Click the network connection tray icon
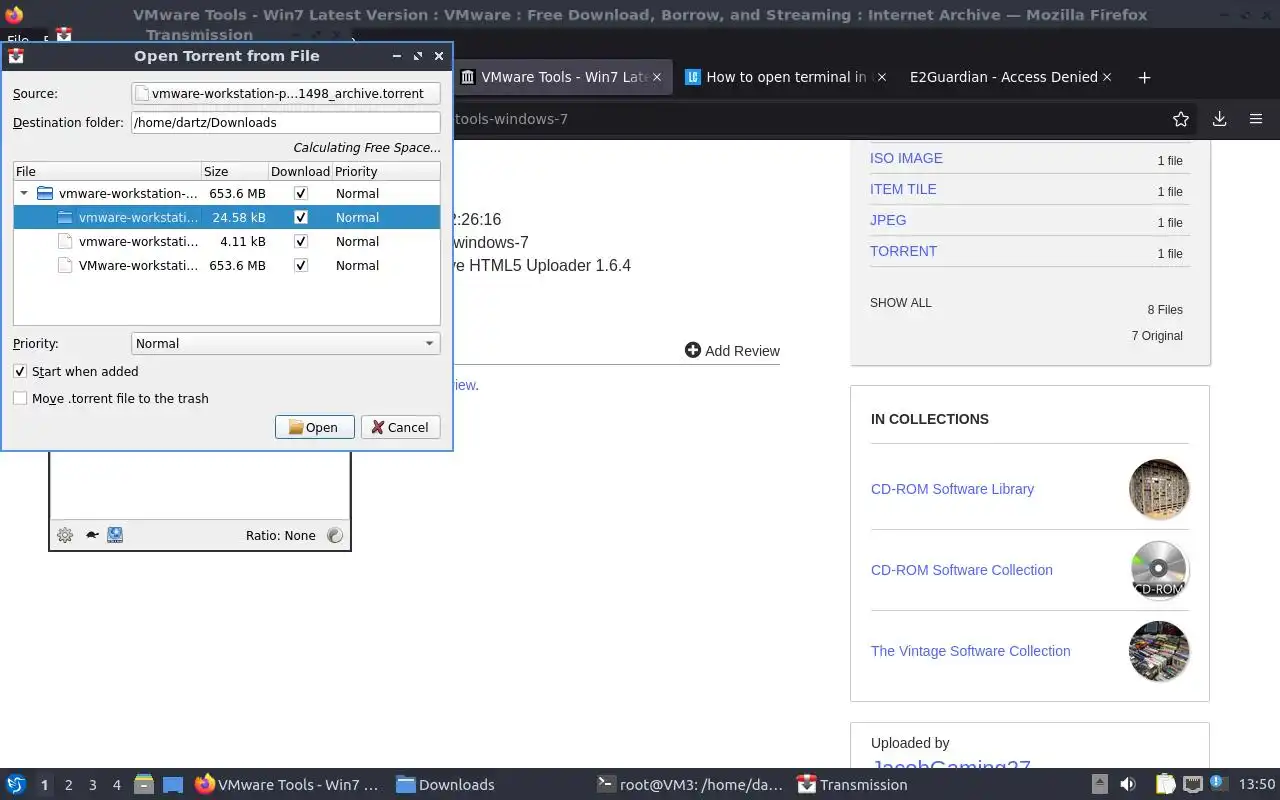The image size is (1280, 800). [1193, 784]
